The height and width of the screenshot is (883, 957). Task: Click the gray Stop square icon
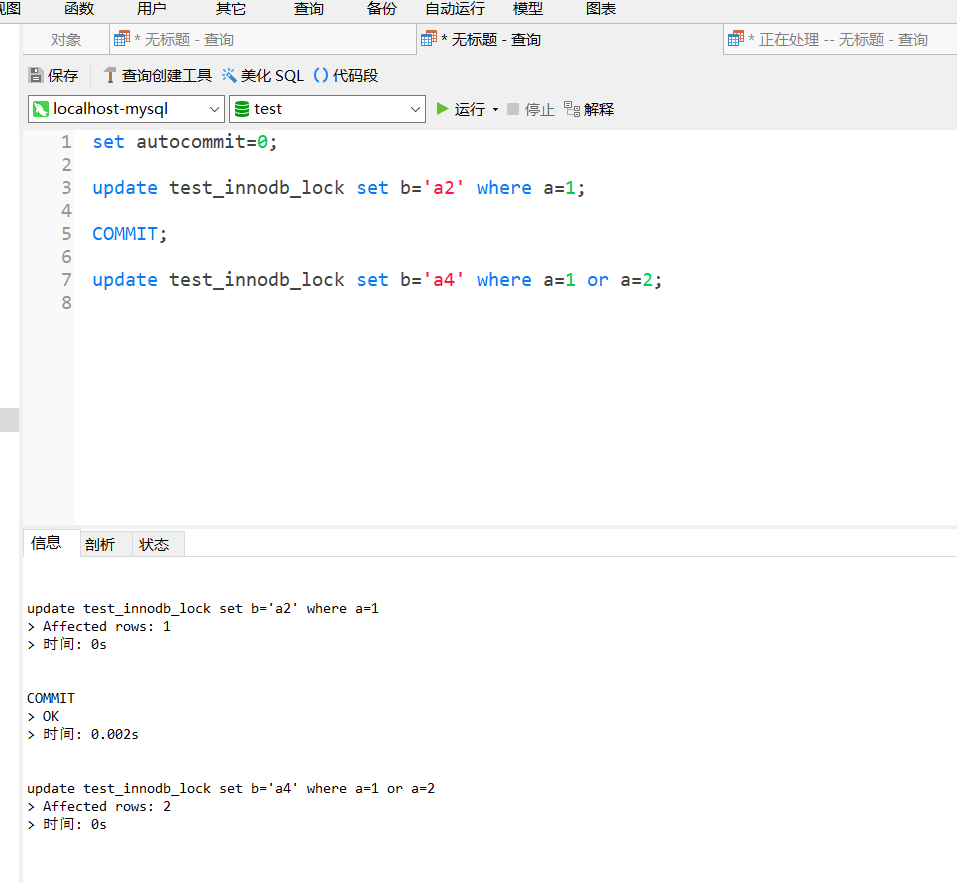[x=513, y=109]
